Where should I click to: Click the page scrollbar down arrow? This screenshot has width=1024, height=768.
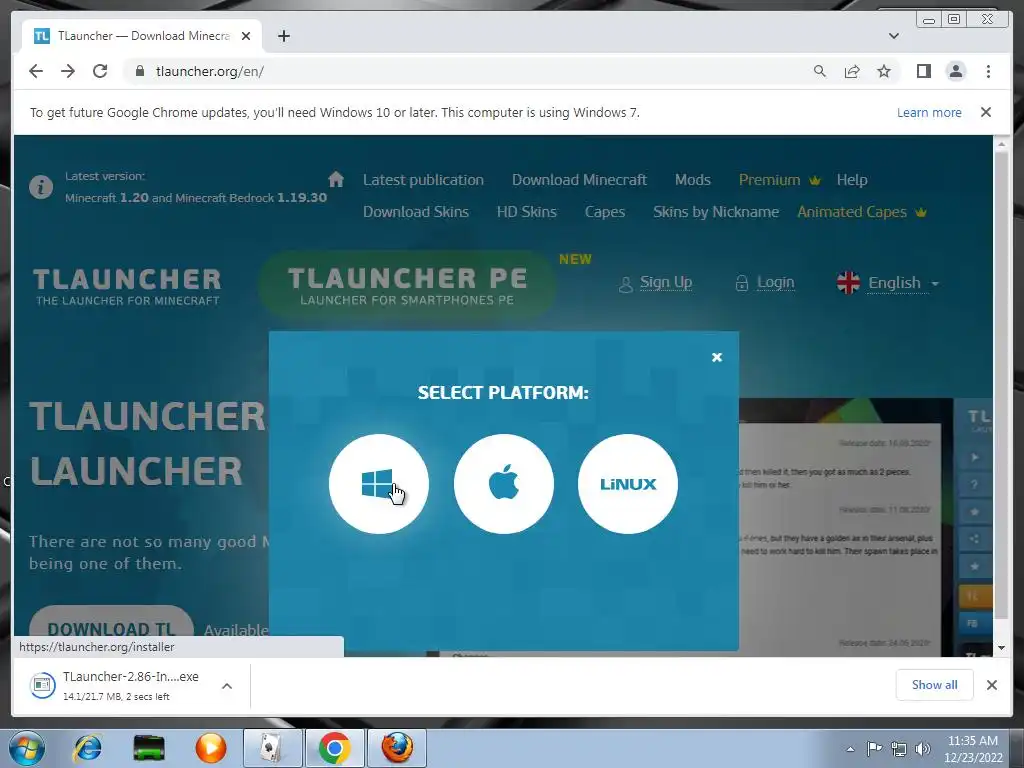[1001, 648]
